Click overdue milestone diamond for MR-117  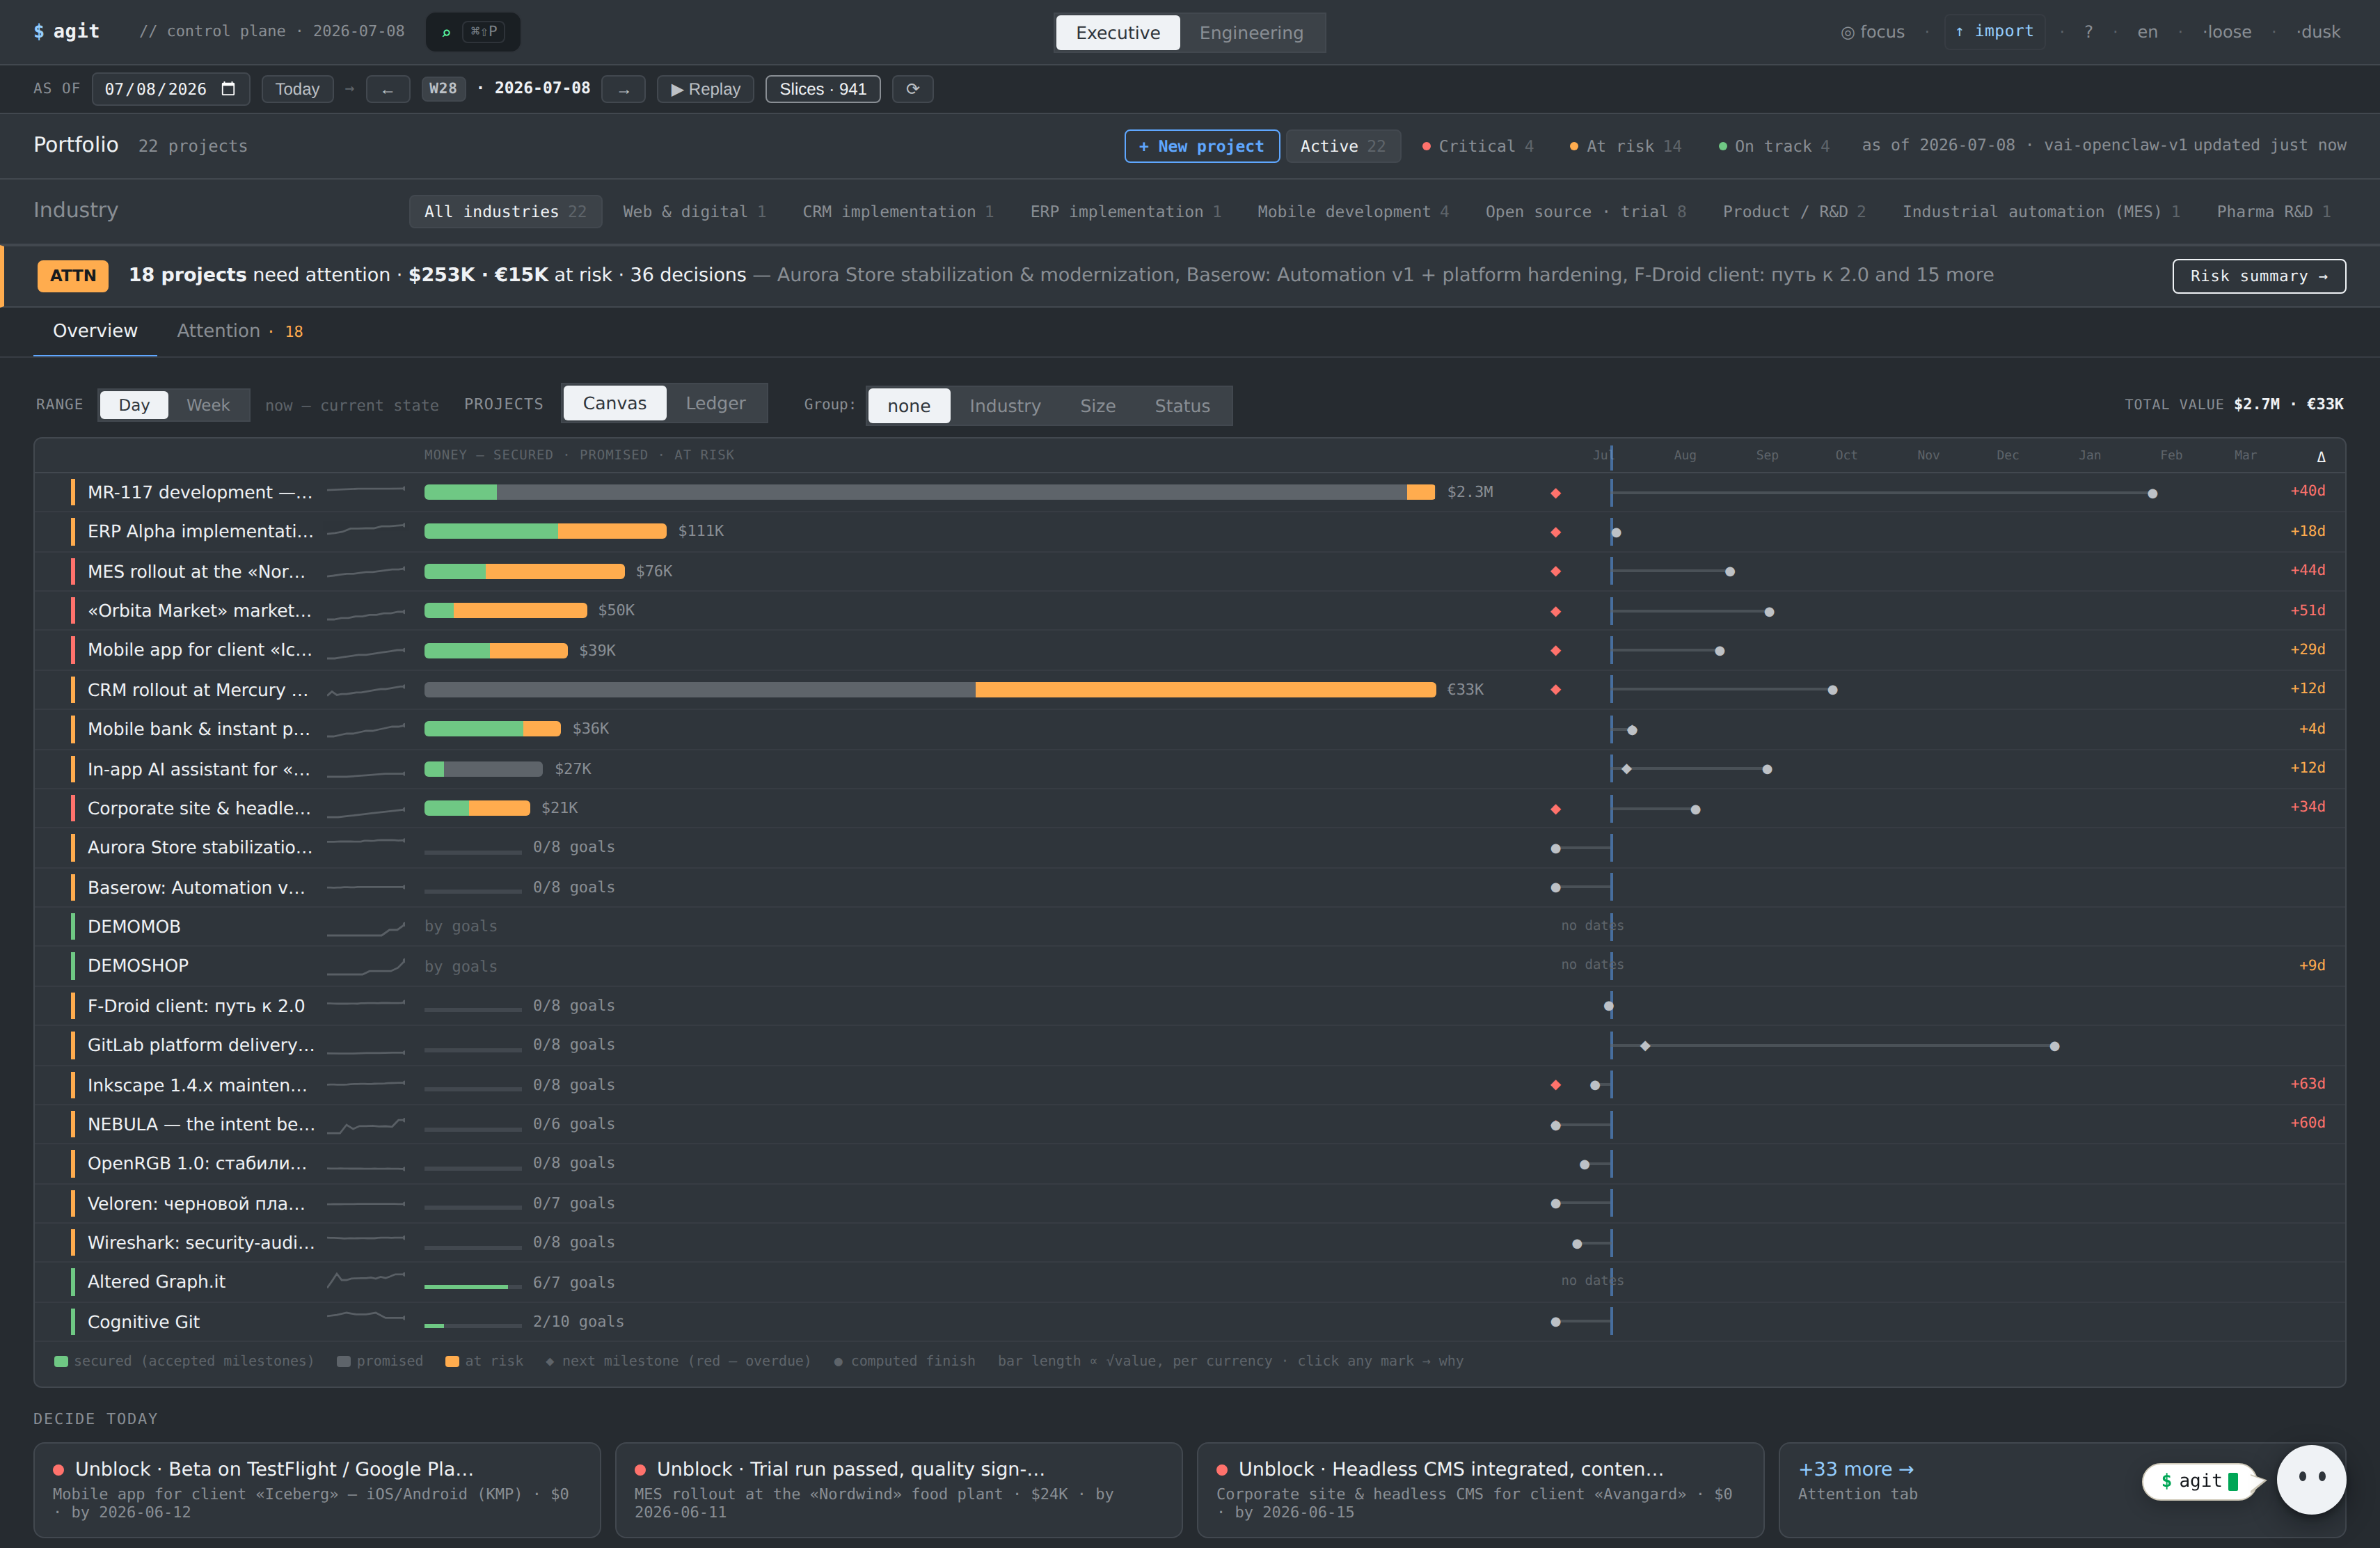point(1555,493)
